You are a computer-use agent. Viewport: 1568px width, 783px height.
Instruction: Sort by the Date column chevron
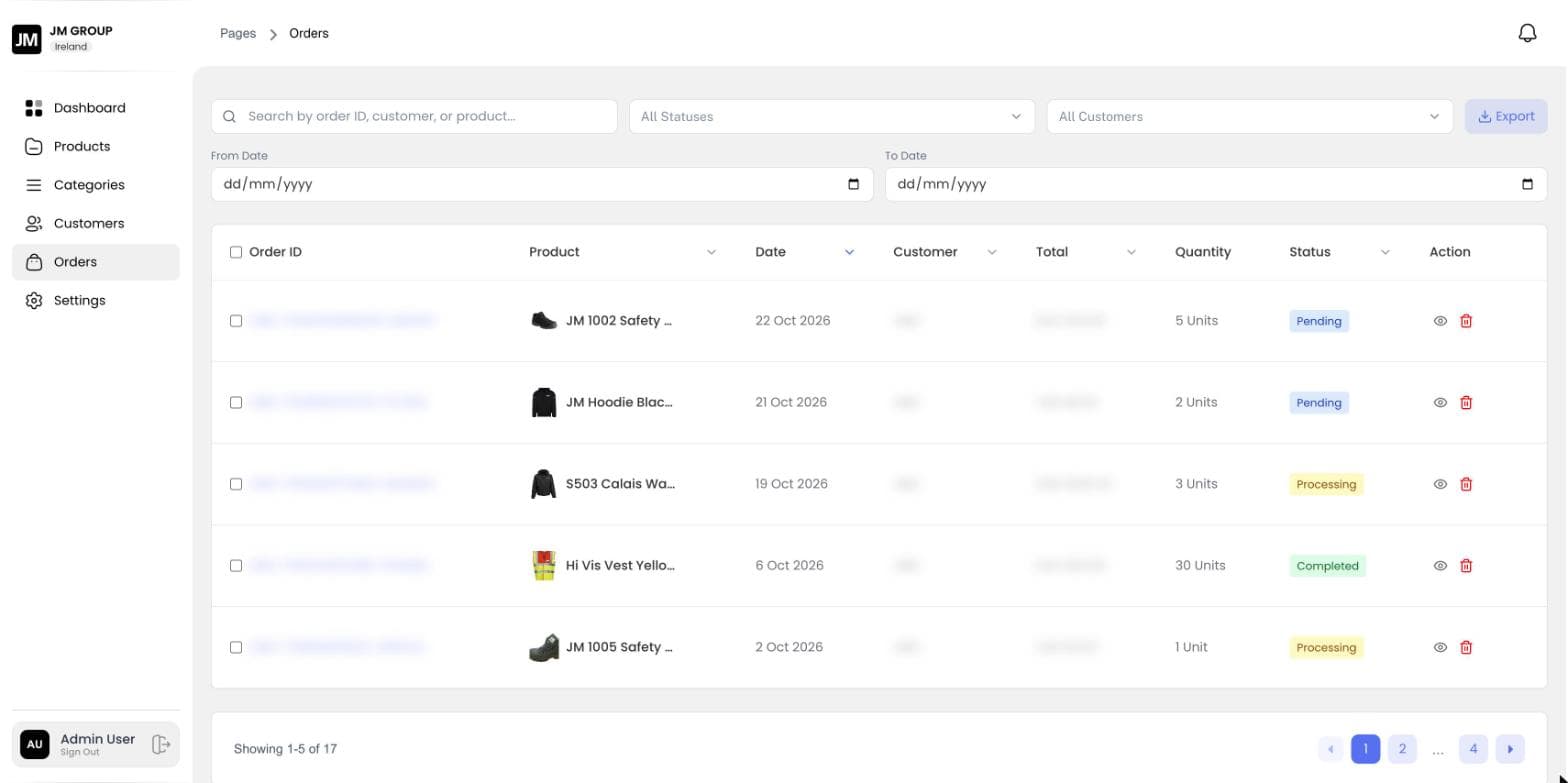coord(849,252)
